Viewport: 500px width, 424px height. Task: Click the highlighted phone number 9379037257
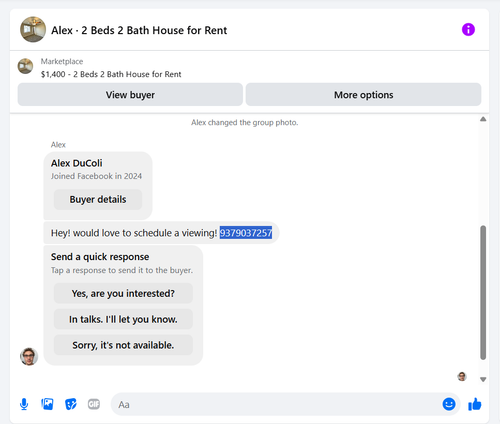coord(246,233)
